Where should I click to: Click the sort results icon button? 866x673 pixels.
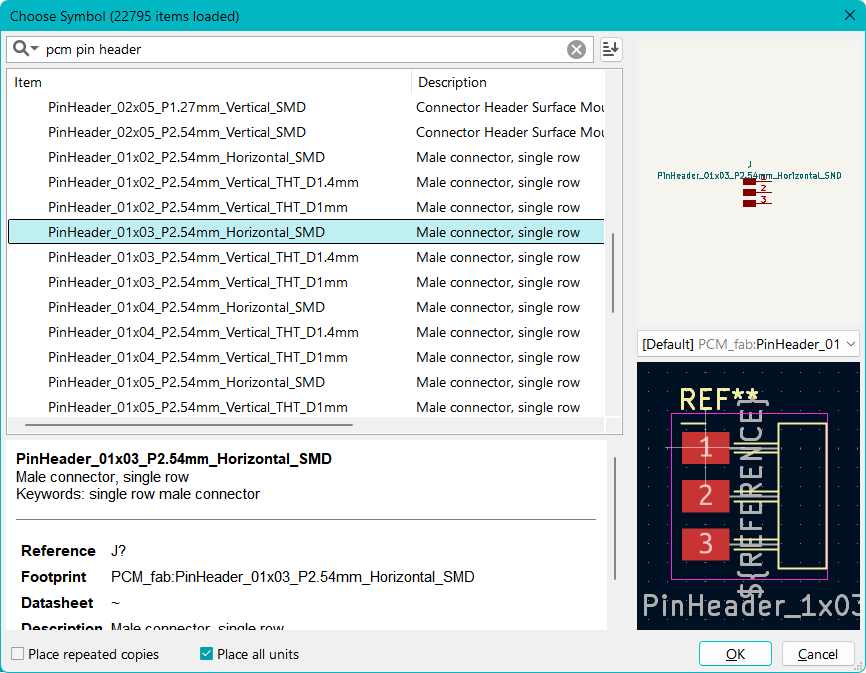click(x=610, y=49)
